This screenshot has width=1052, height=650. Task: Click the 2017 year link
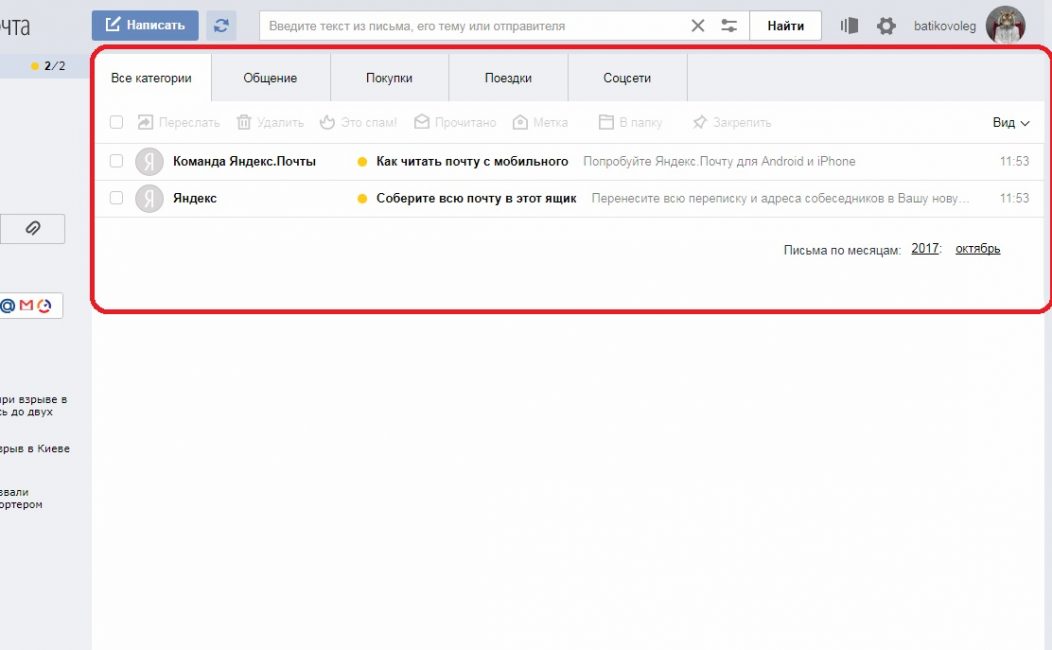pos(925,249)
